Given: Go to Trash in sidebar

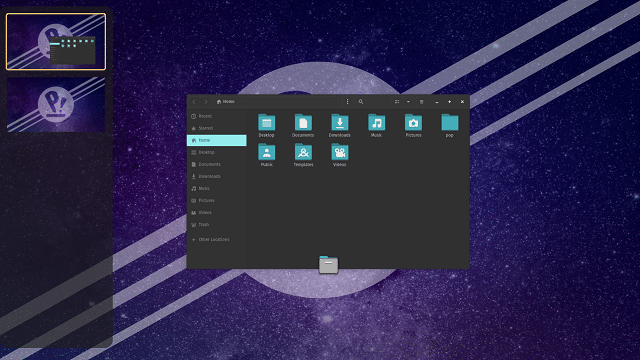Looking at the screenshot, I should 216,224.
